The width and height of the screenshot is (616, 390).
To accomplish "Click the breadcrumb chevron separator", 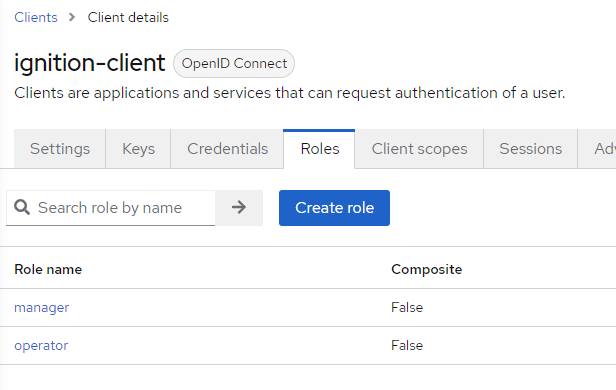I will [72, 17].
